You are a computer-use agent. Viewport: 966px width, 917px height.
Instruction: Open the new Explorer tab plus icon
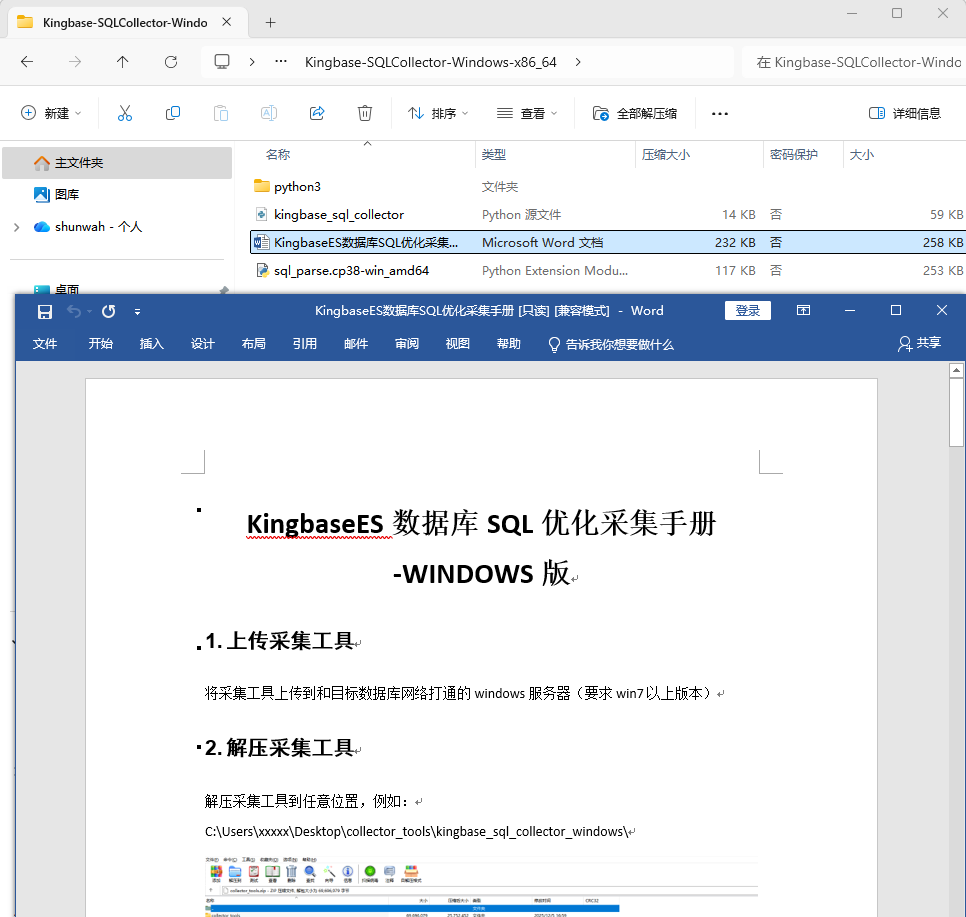[x=270, y=23]
